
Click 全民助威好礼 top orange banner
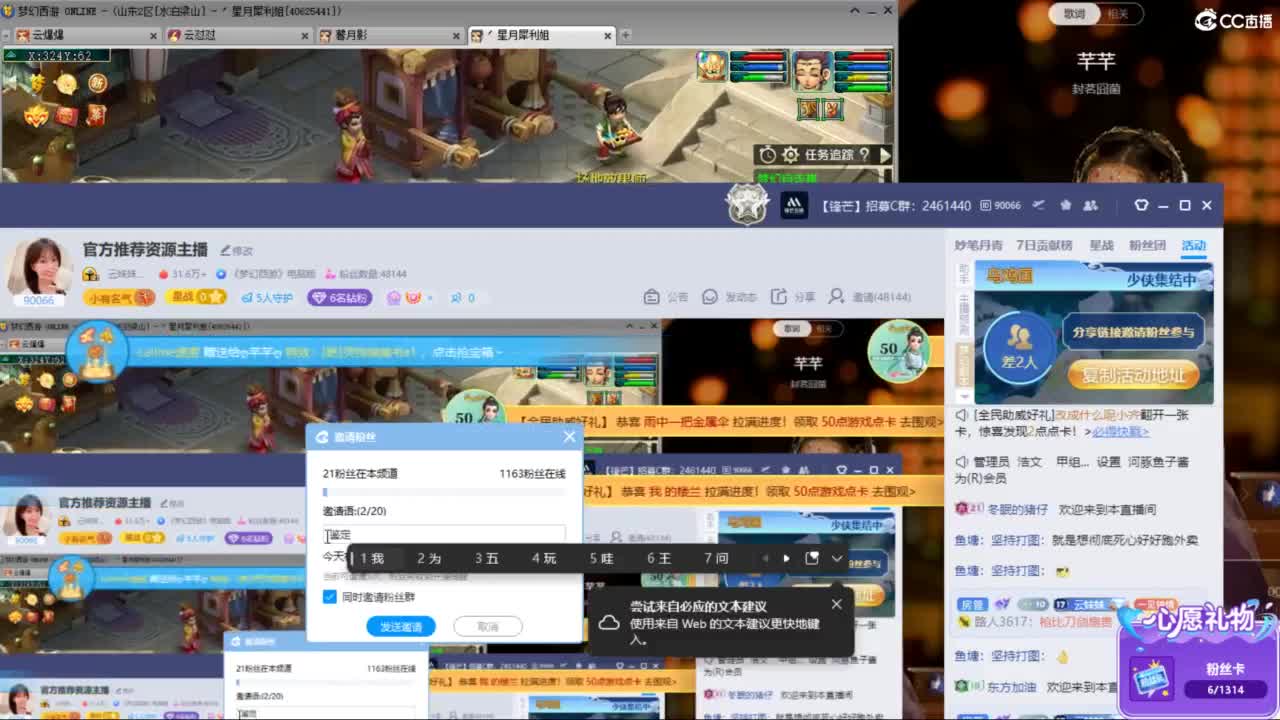732,423
